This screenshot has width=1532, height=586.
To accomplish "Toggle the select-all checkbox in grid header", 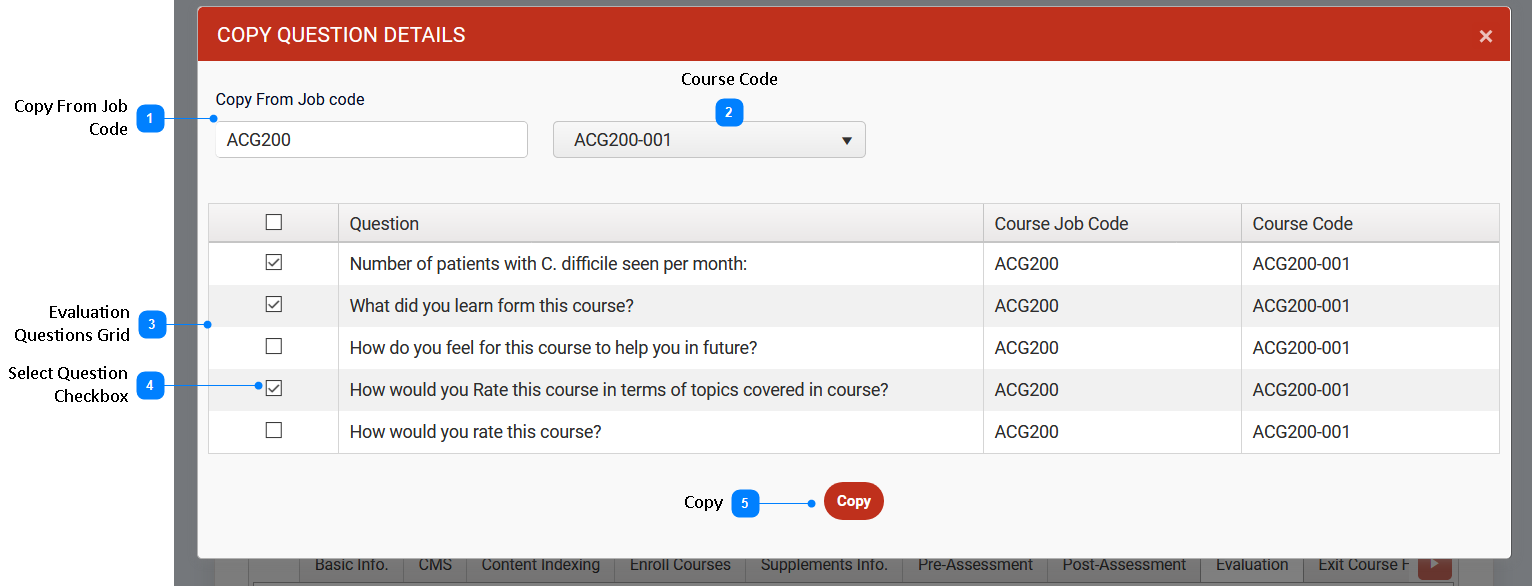I will pyautogui.click(x=273, y=222).
